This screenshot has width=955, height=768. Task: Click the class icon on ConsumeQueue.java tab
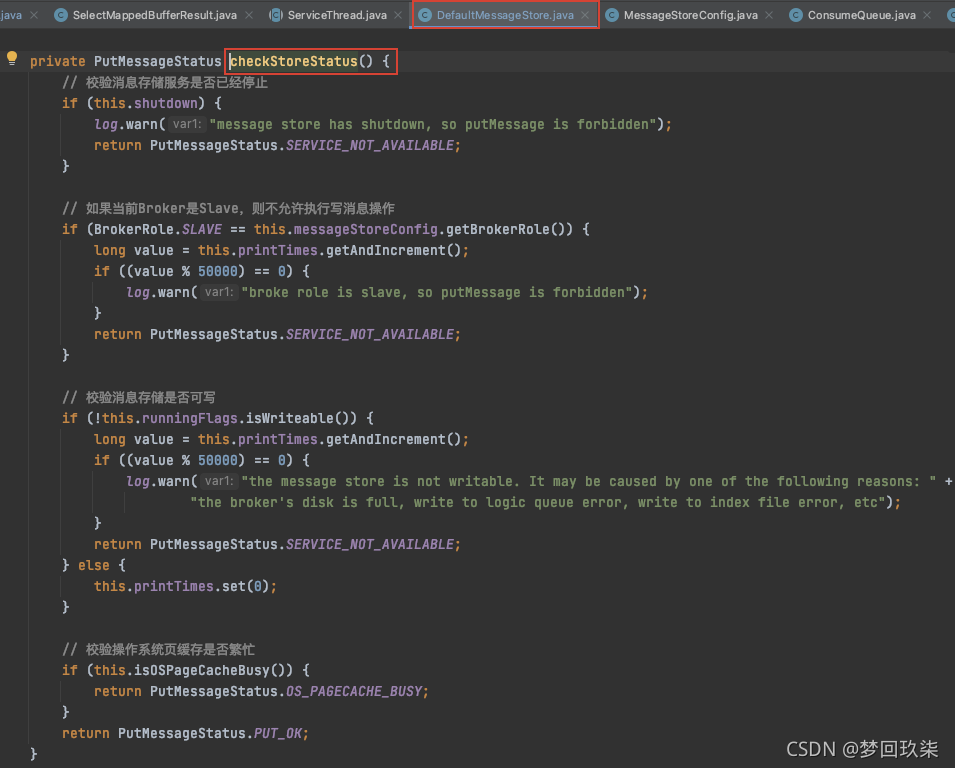click(x=796, y=15)
